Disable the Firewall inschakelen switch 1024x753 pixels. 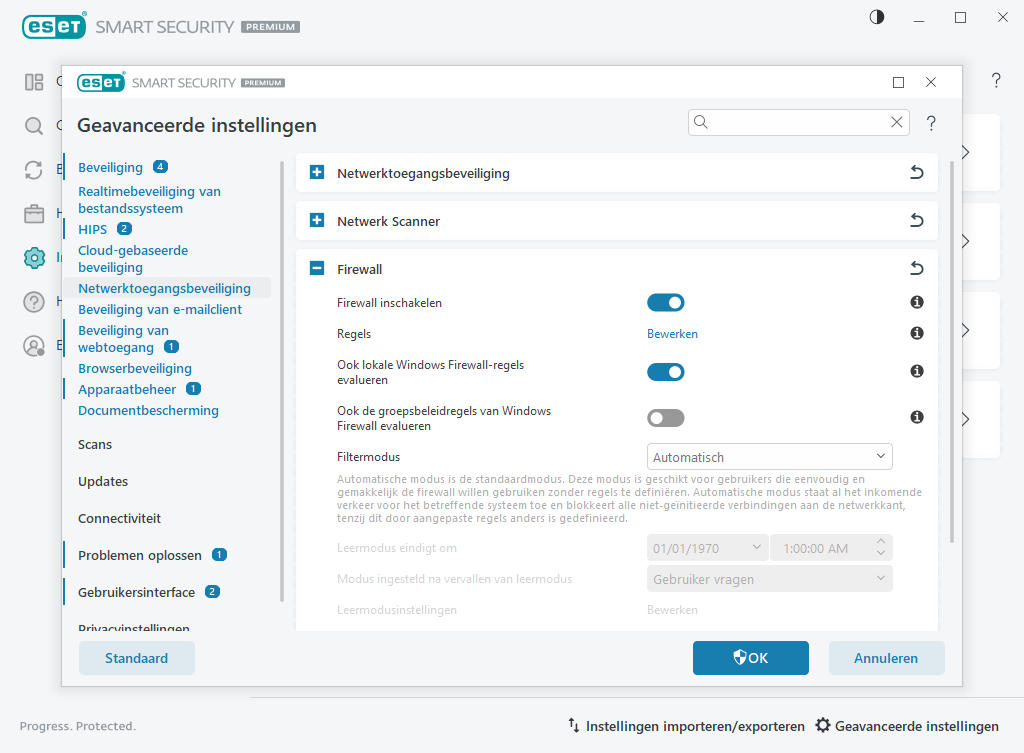665,302
